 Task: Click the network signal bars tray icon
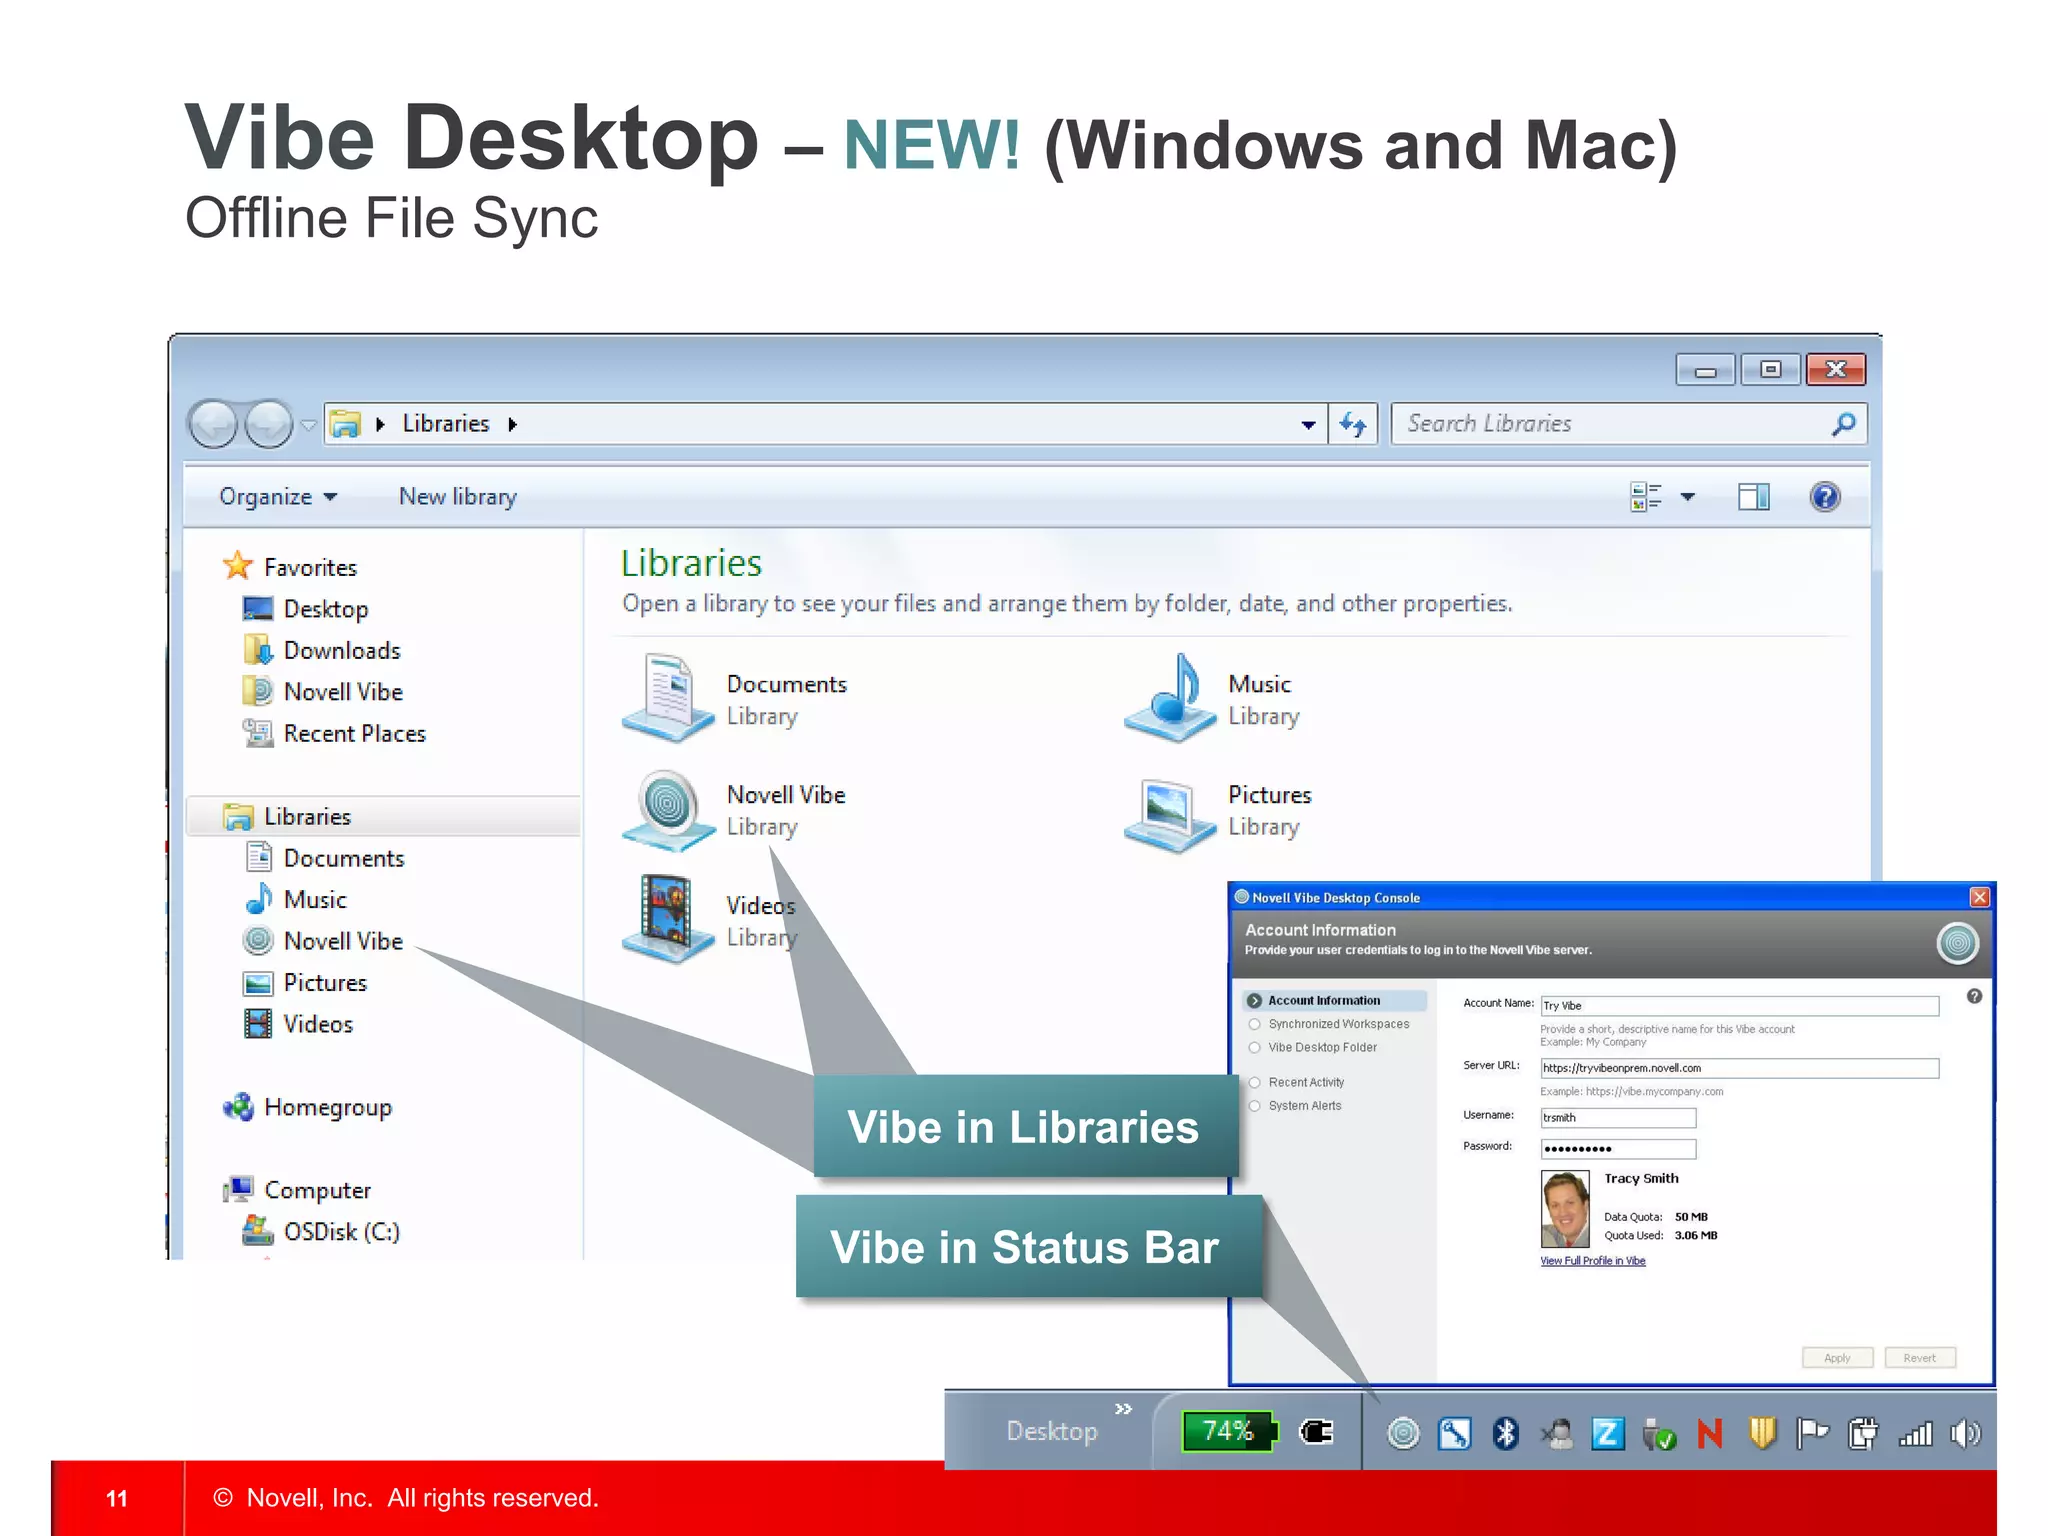1915,1434
